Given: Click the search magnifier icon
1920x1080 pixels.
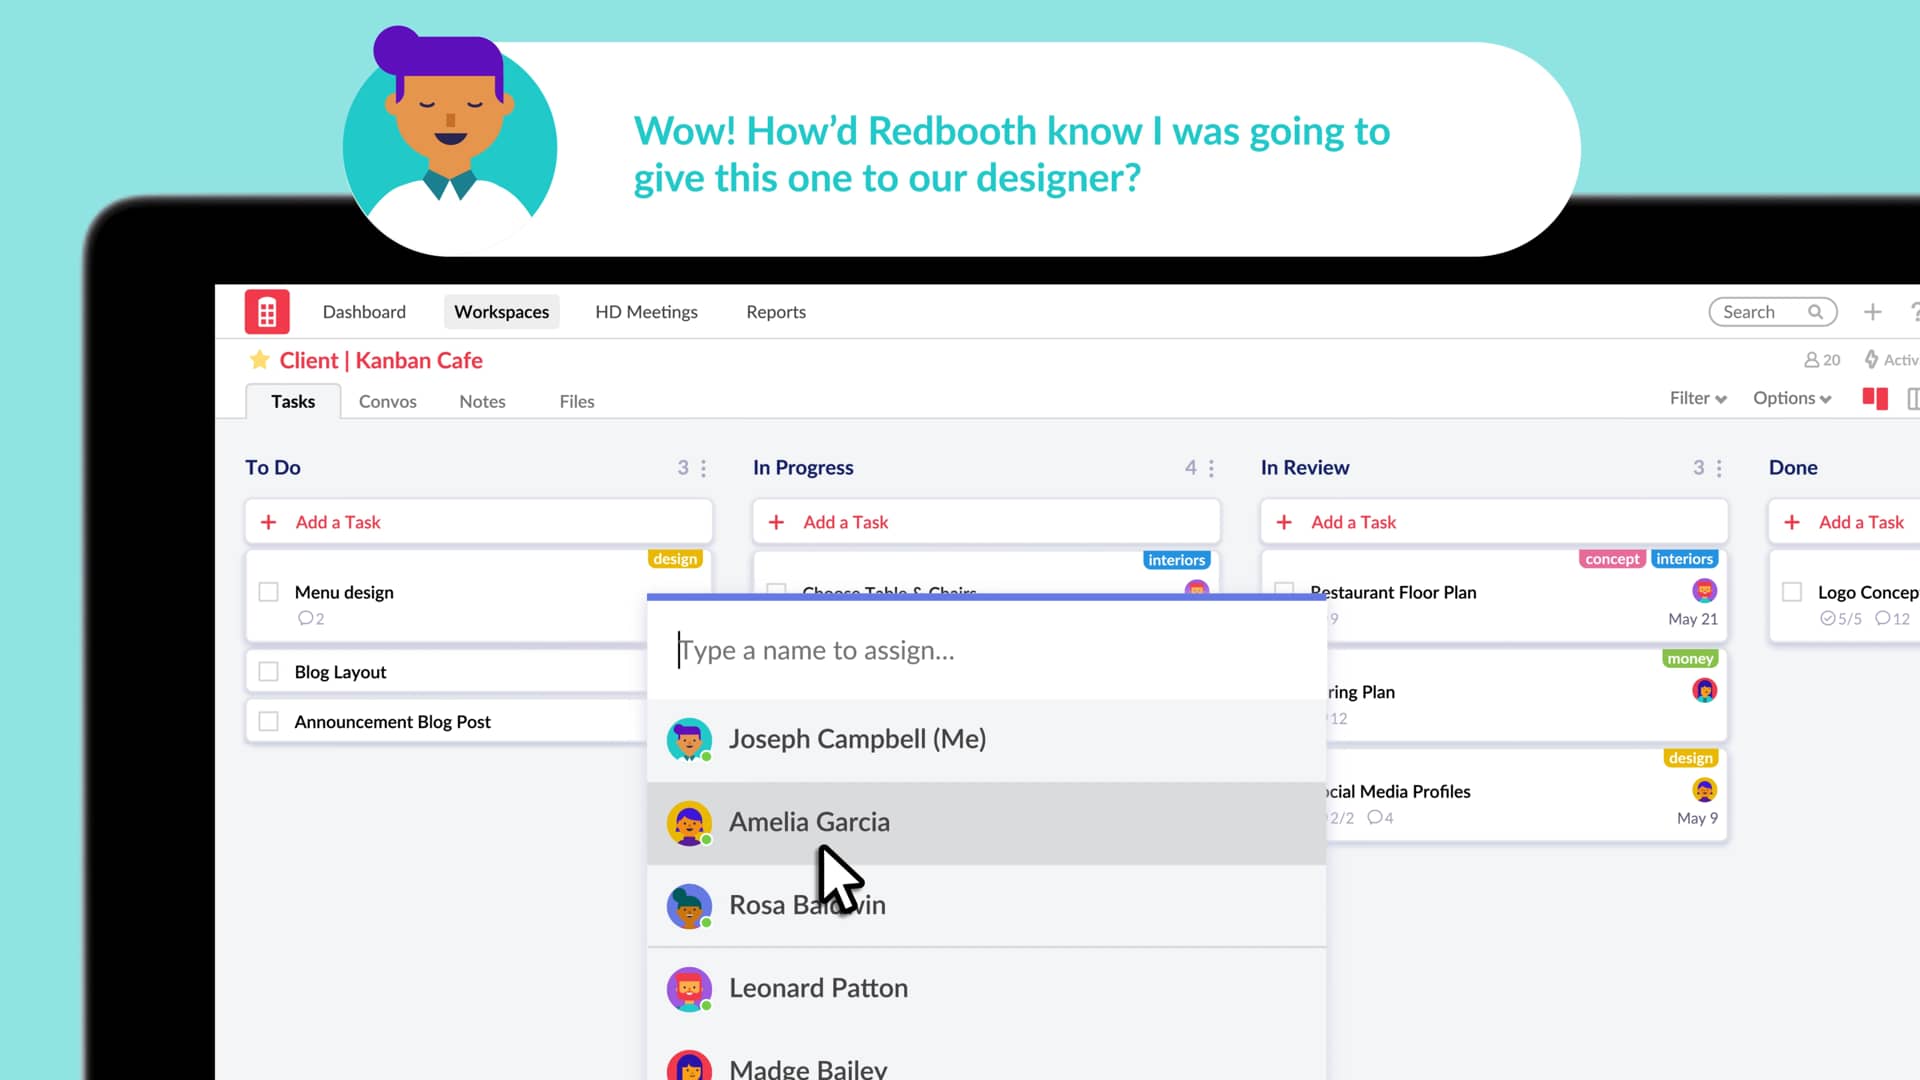Looking at the screenshot, I should (x=1815, y=312).
